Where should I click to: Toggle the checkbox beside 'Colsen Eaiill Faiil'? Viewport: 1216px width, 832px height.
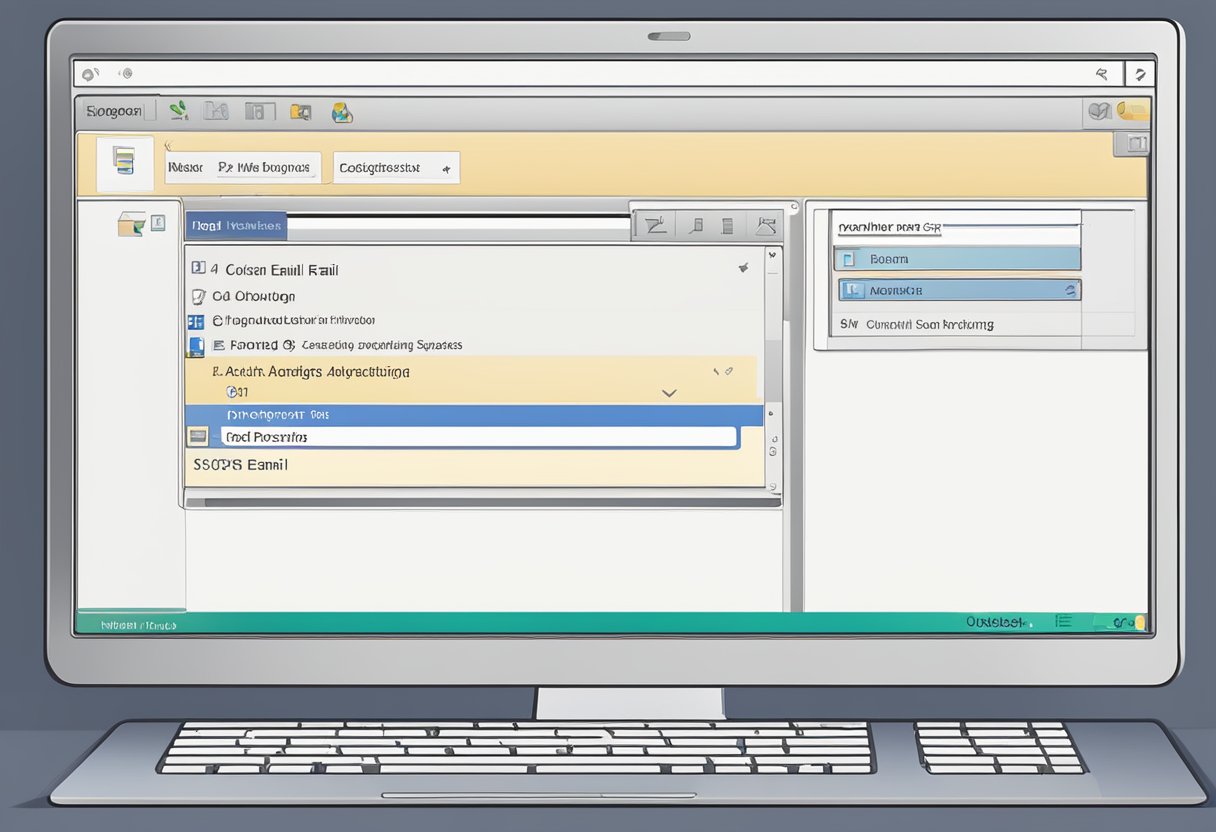198,268
